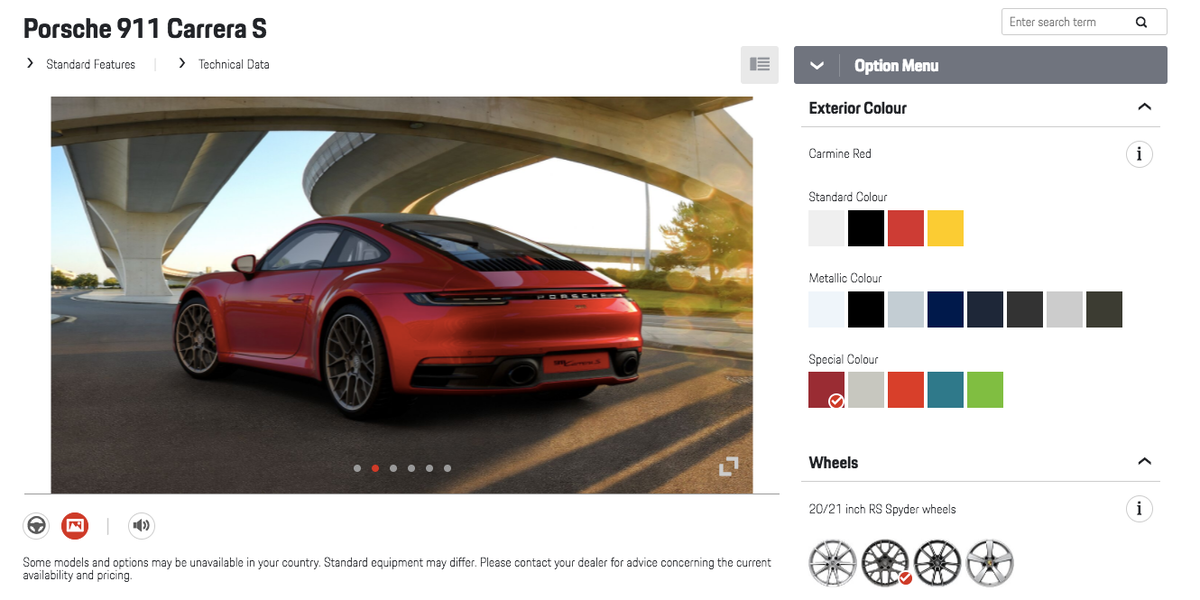Screen dimensions: 1200x600
Task: Select the RS Spyder wheel thumbnail
Action: (x=886, y=562)
